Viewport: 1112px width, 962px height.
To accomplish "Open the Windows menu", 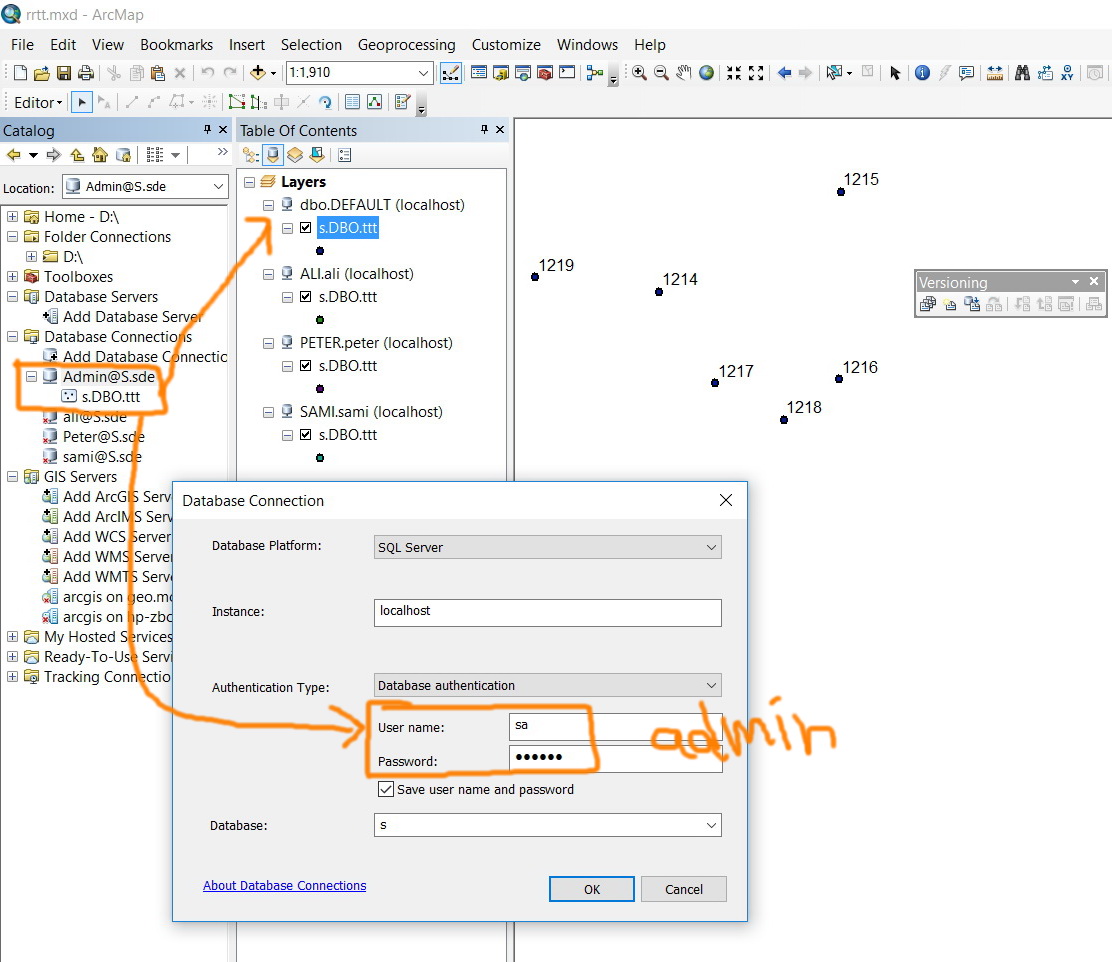I will click(x=587, y=45).
